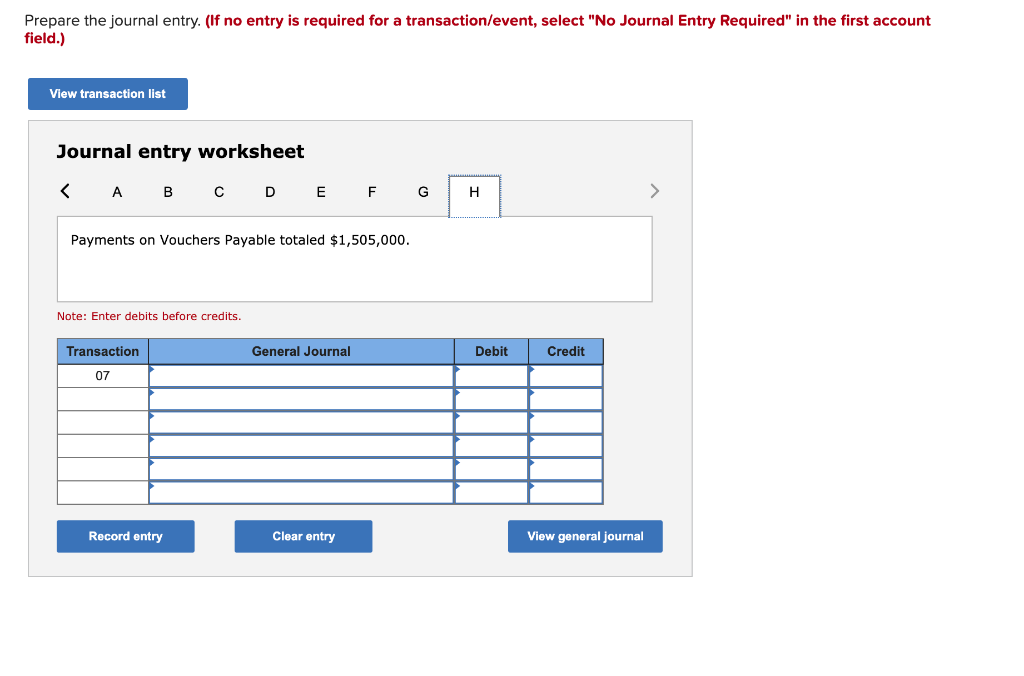Click the General Journal column header

301,351
